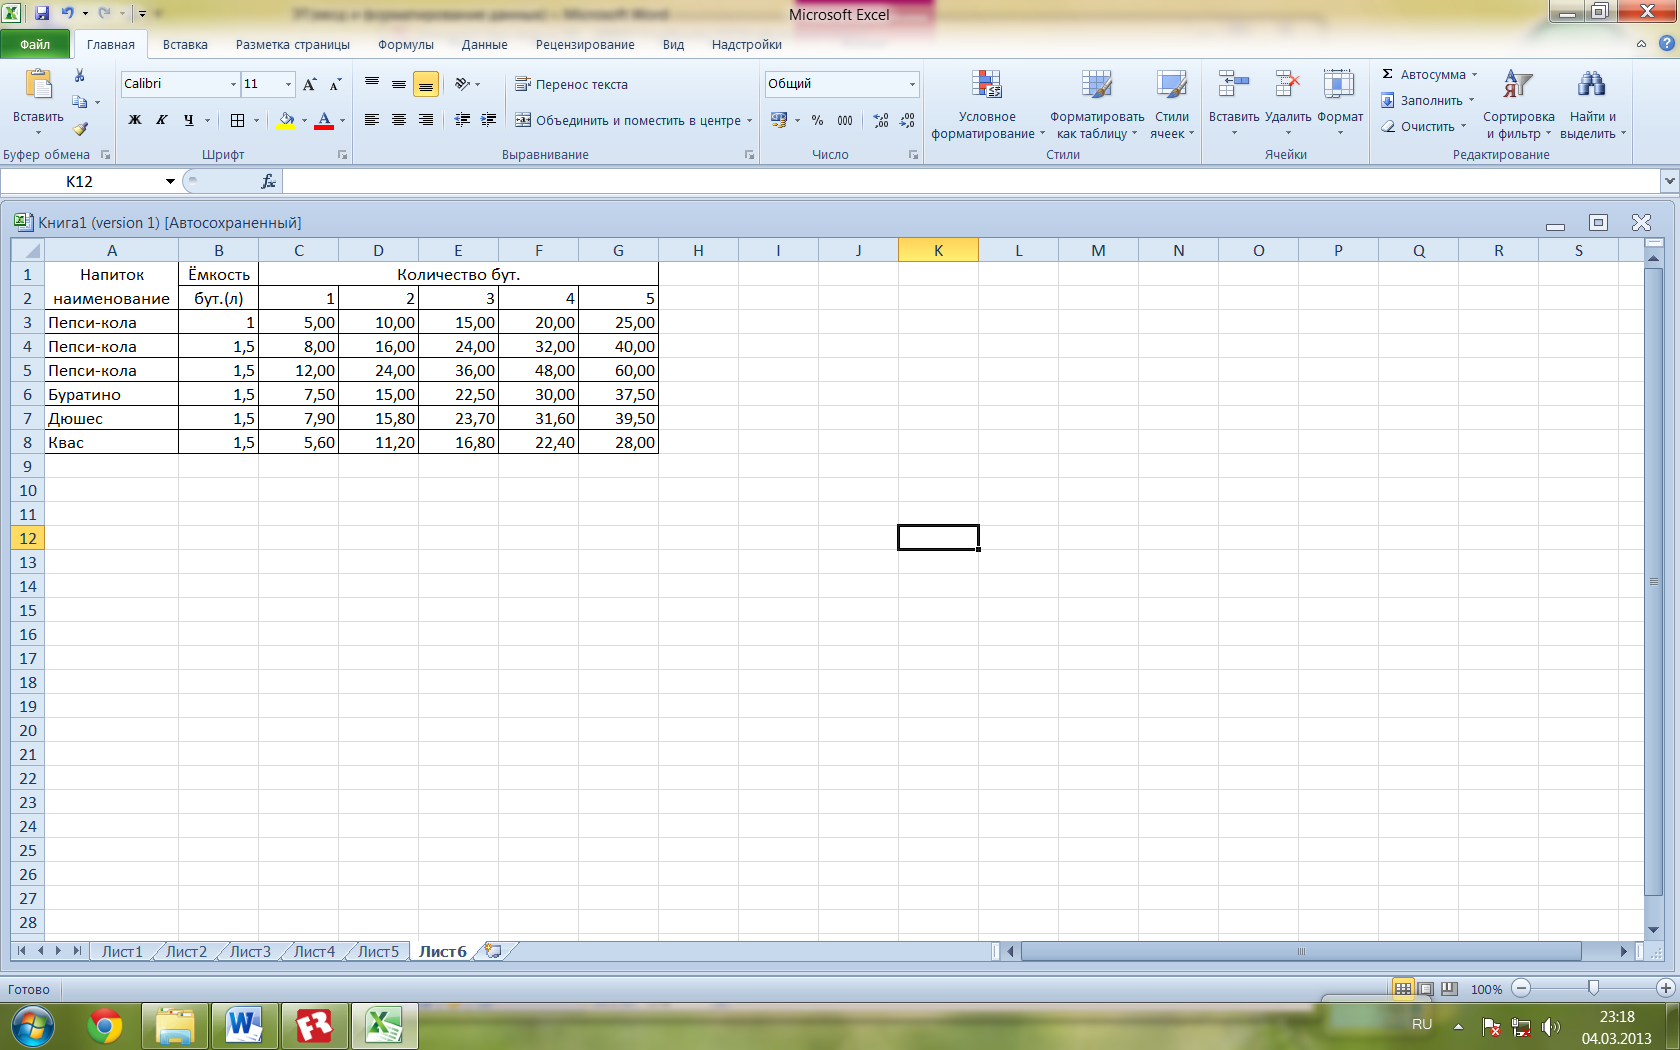Screen dimensions: 1680x1050
Task: Click the red Font color A icon
Action: (324, 120)
